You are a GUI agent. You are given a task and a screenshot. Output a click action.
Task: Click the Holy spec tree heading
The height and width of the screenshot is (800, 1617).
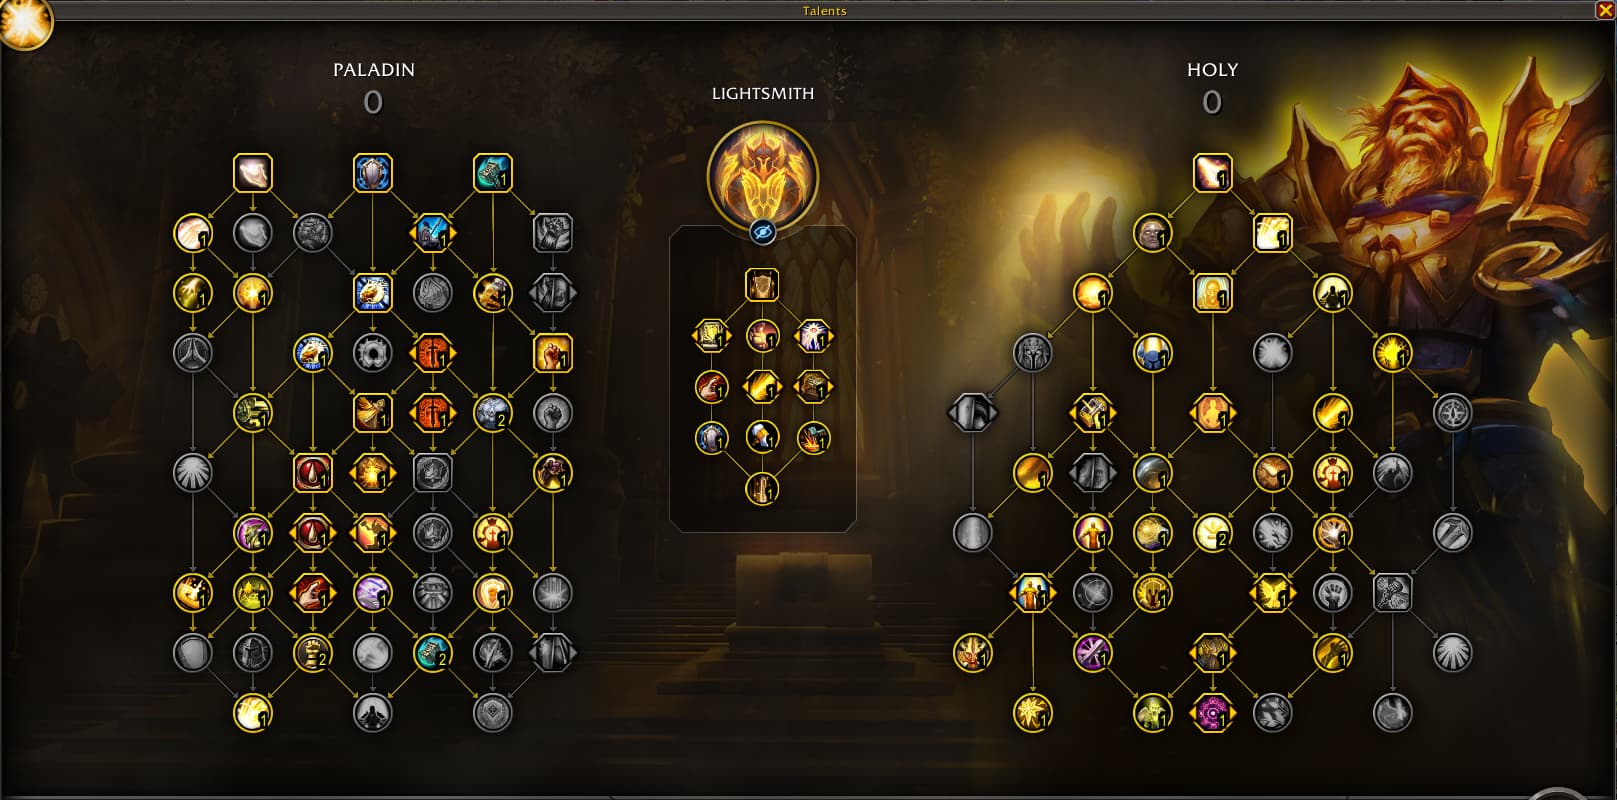1212,70
